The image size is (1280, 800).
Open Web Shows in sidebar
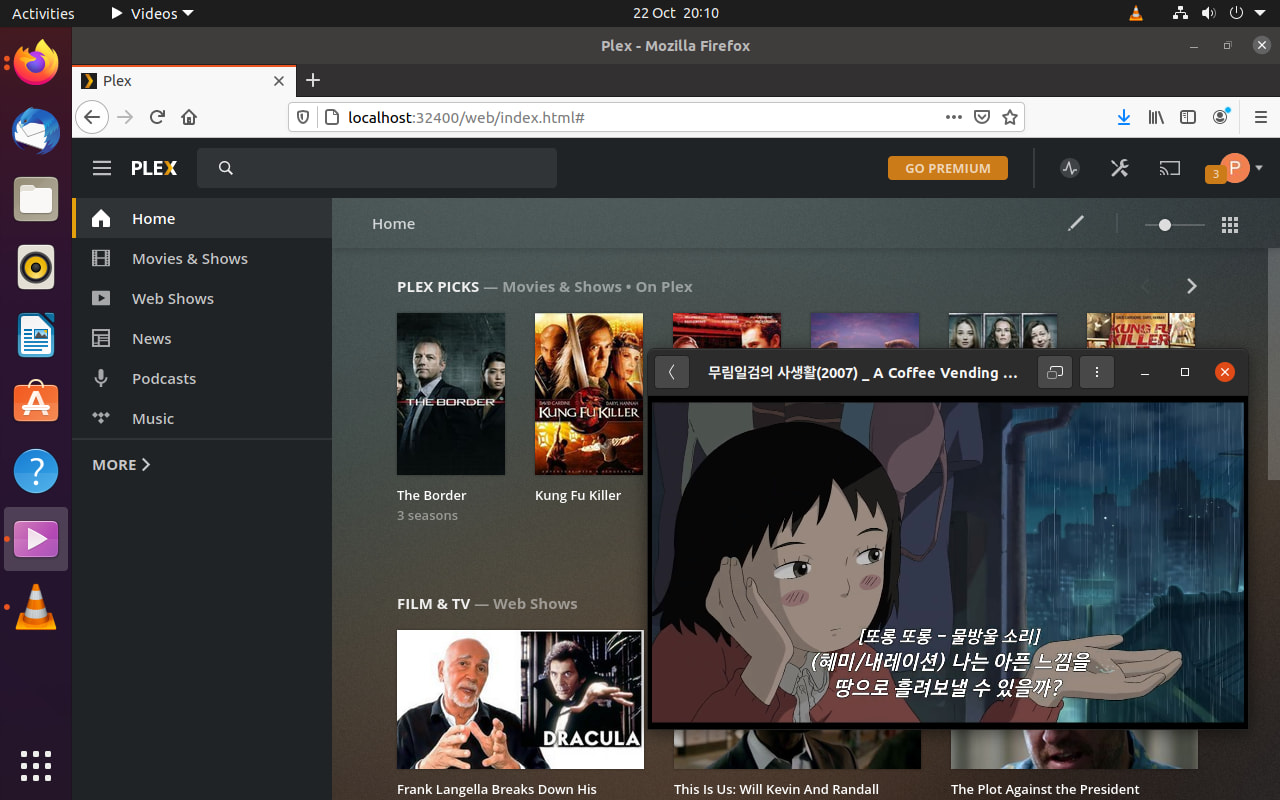click(x=202, y=298)
